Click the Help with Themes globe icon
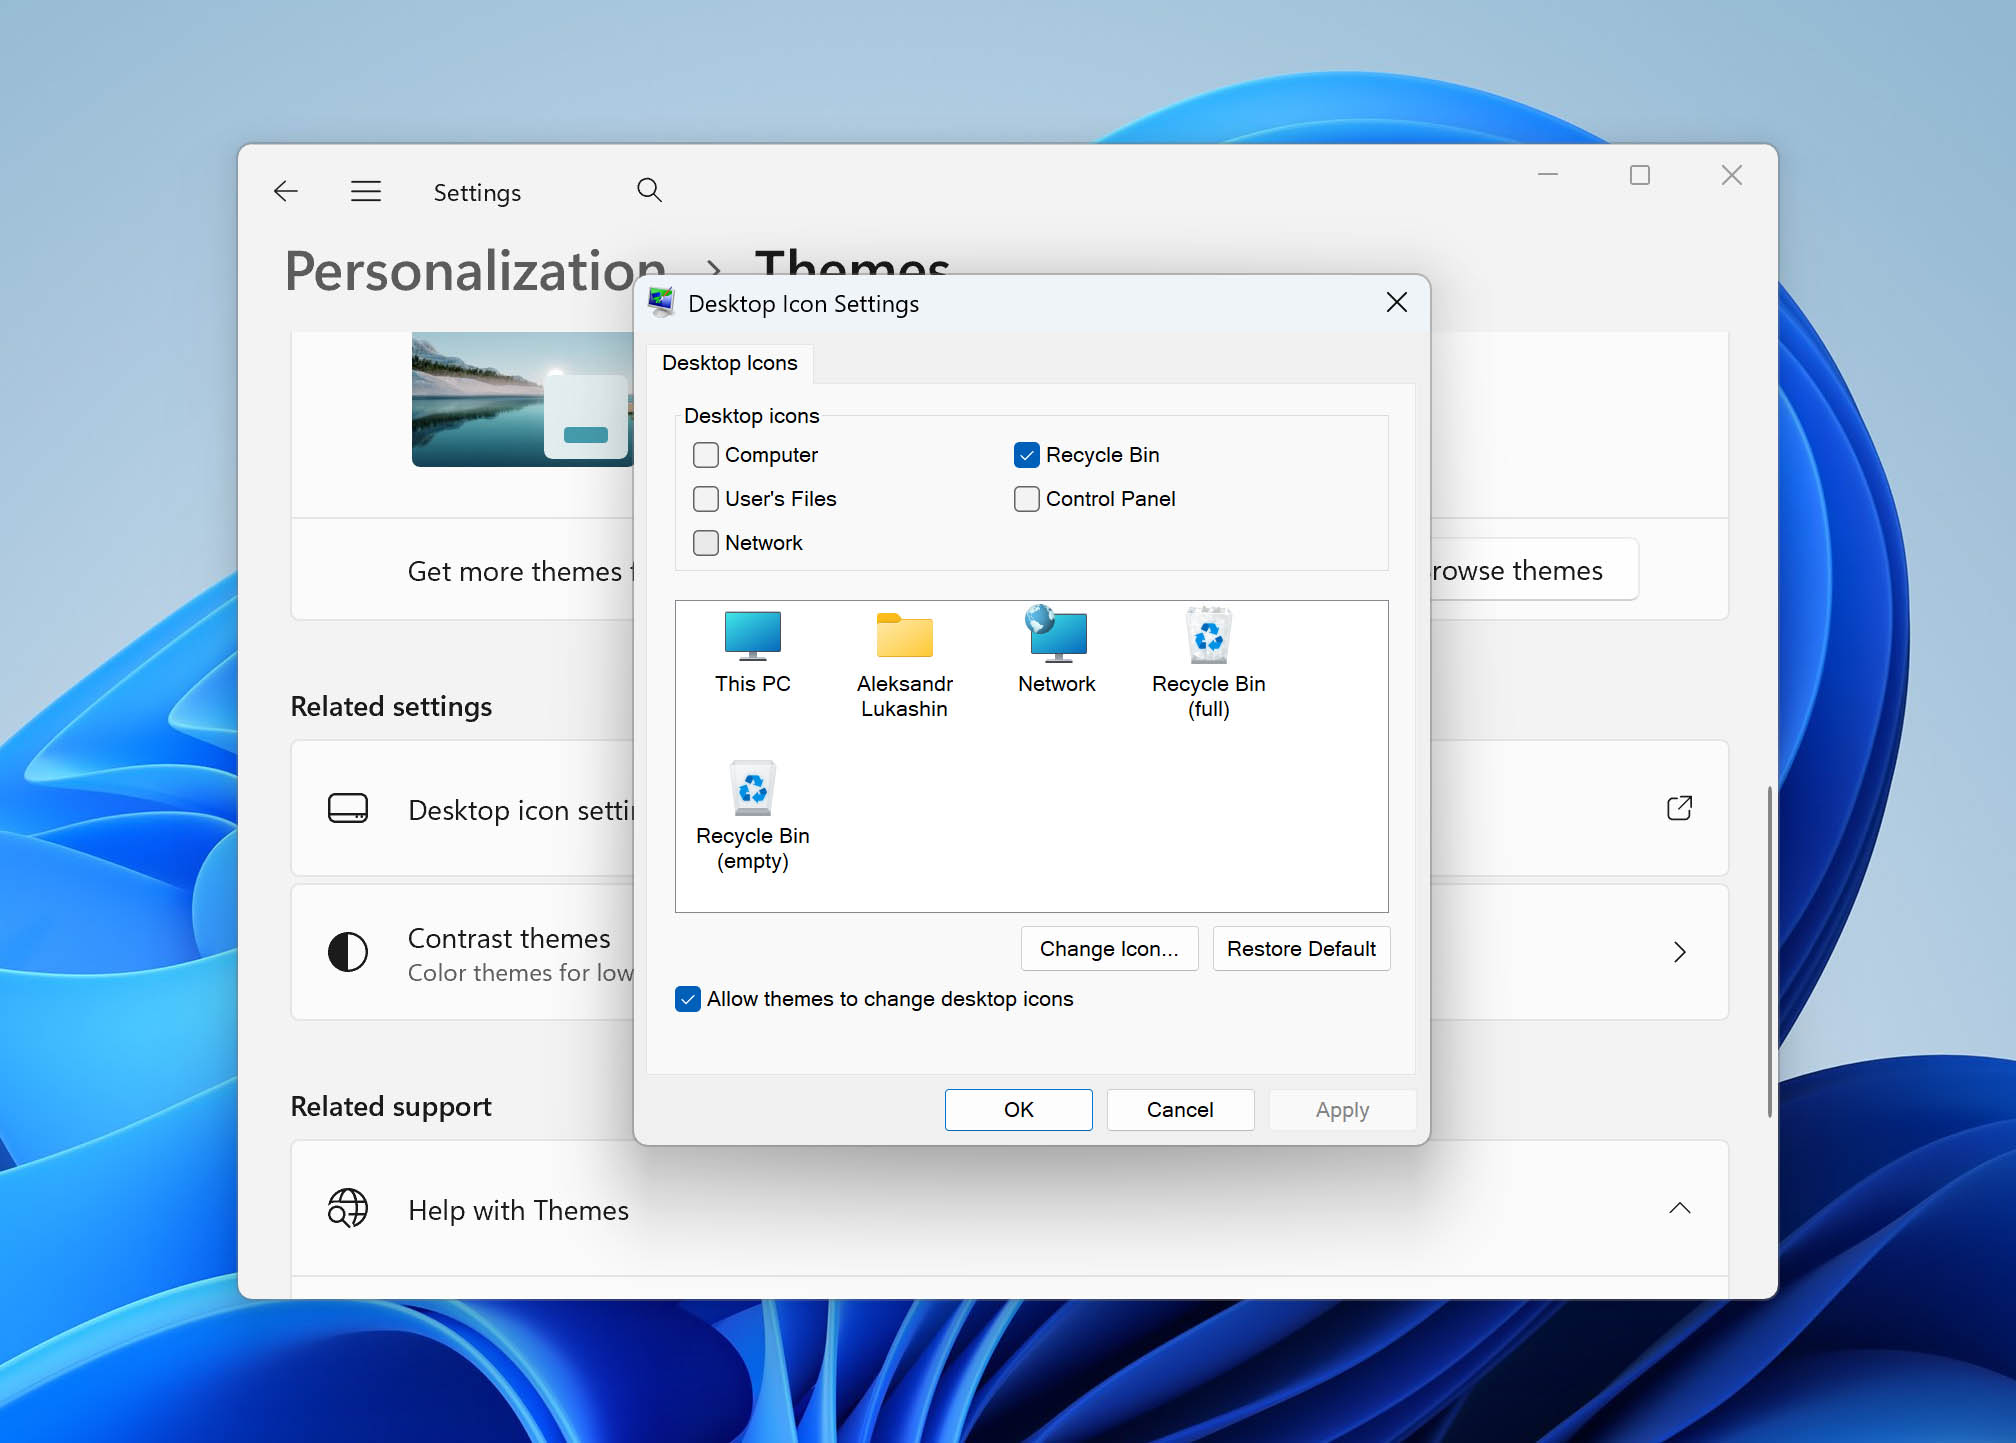 pyautogui.click(x=347, y=1208)
